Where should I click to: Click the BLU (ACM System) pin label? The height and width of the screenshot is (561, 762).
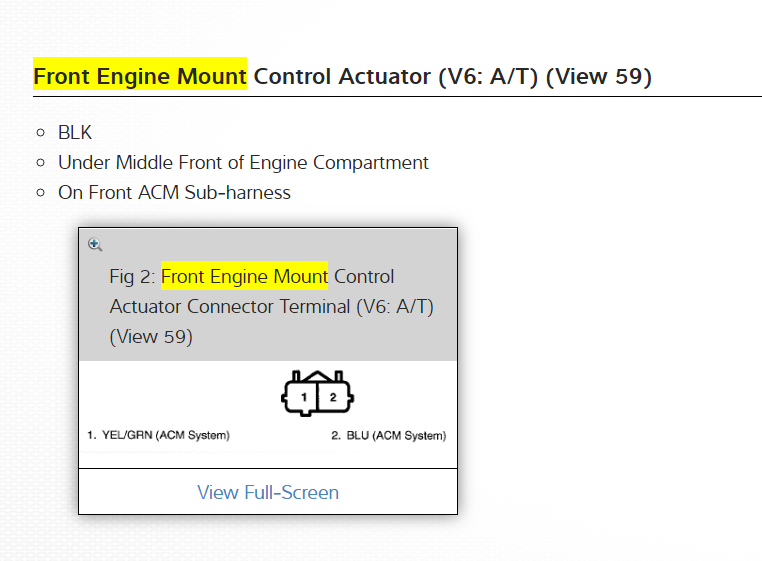coord(388,435)
